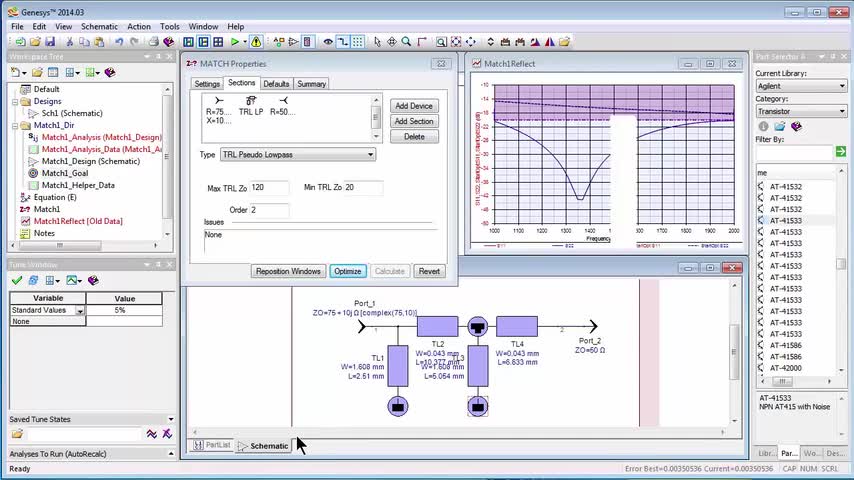The height and width of the screenshot is (480, 854).
Task: Click the Reposition Windows button
Action: (288, 271)
